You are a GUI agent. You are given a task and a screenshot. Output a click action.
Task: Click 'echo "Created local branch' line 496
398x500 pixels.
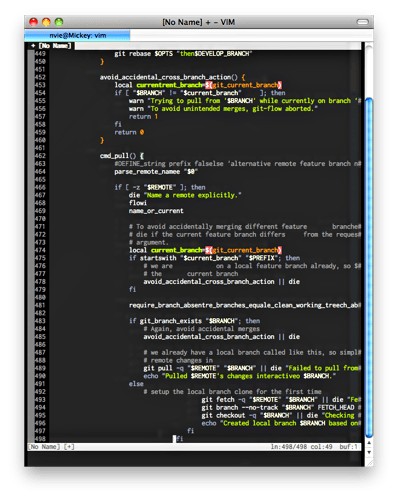click(281, 423)
